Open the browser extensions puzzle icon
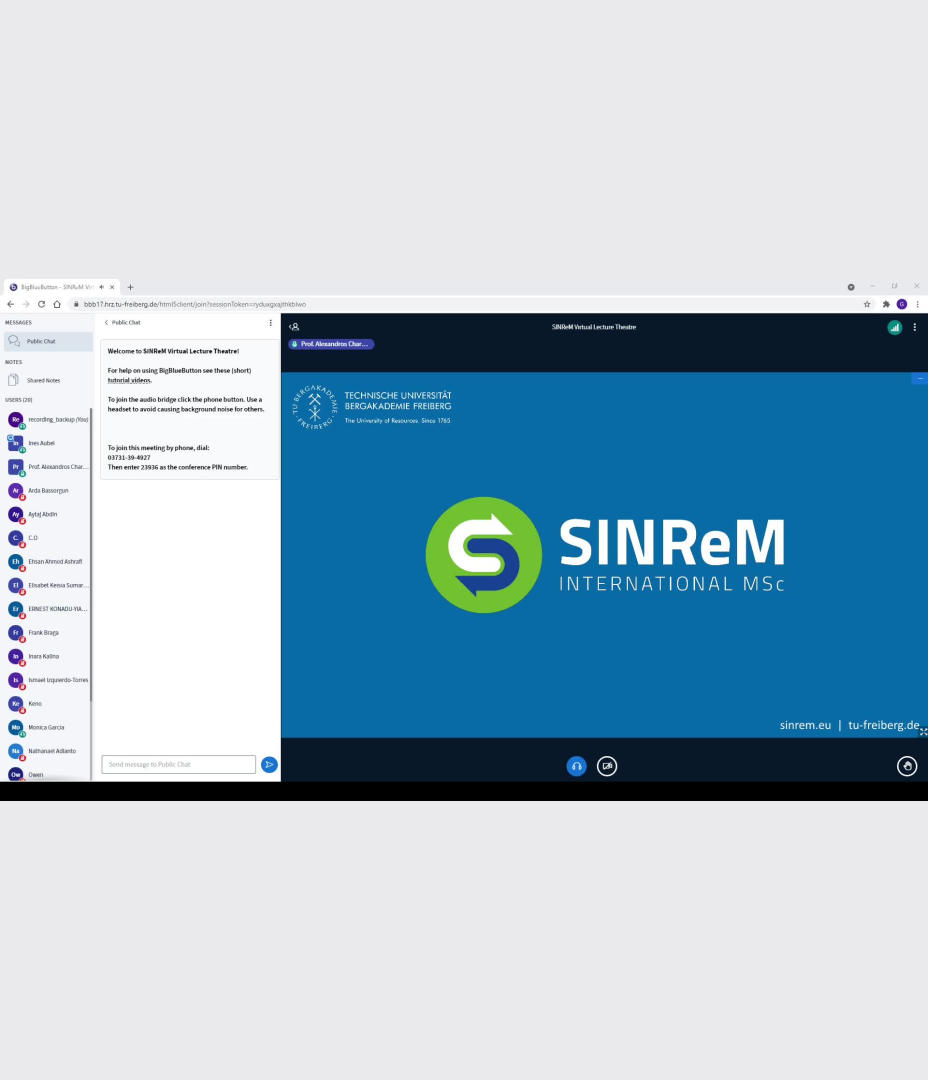This screenshot has height=1080, width=928. [886, 304]
